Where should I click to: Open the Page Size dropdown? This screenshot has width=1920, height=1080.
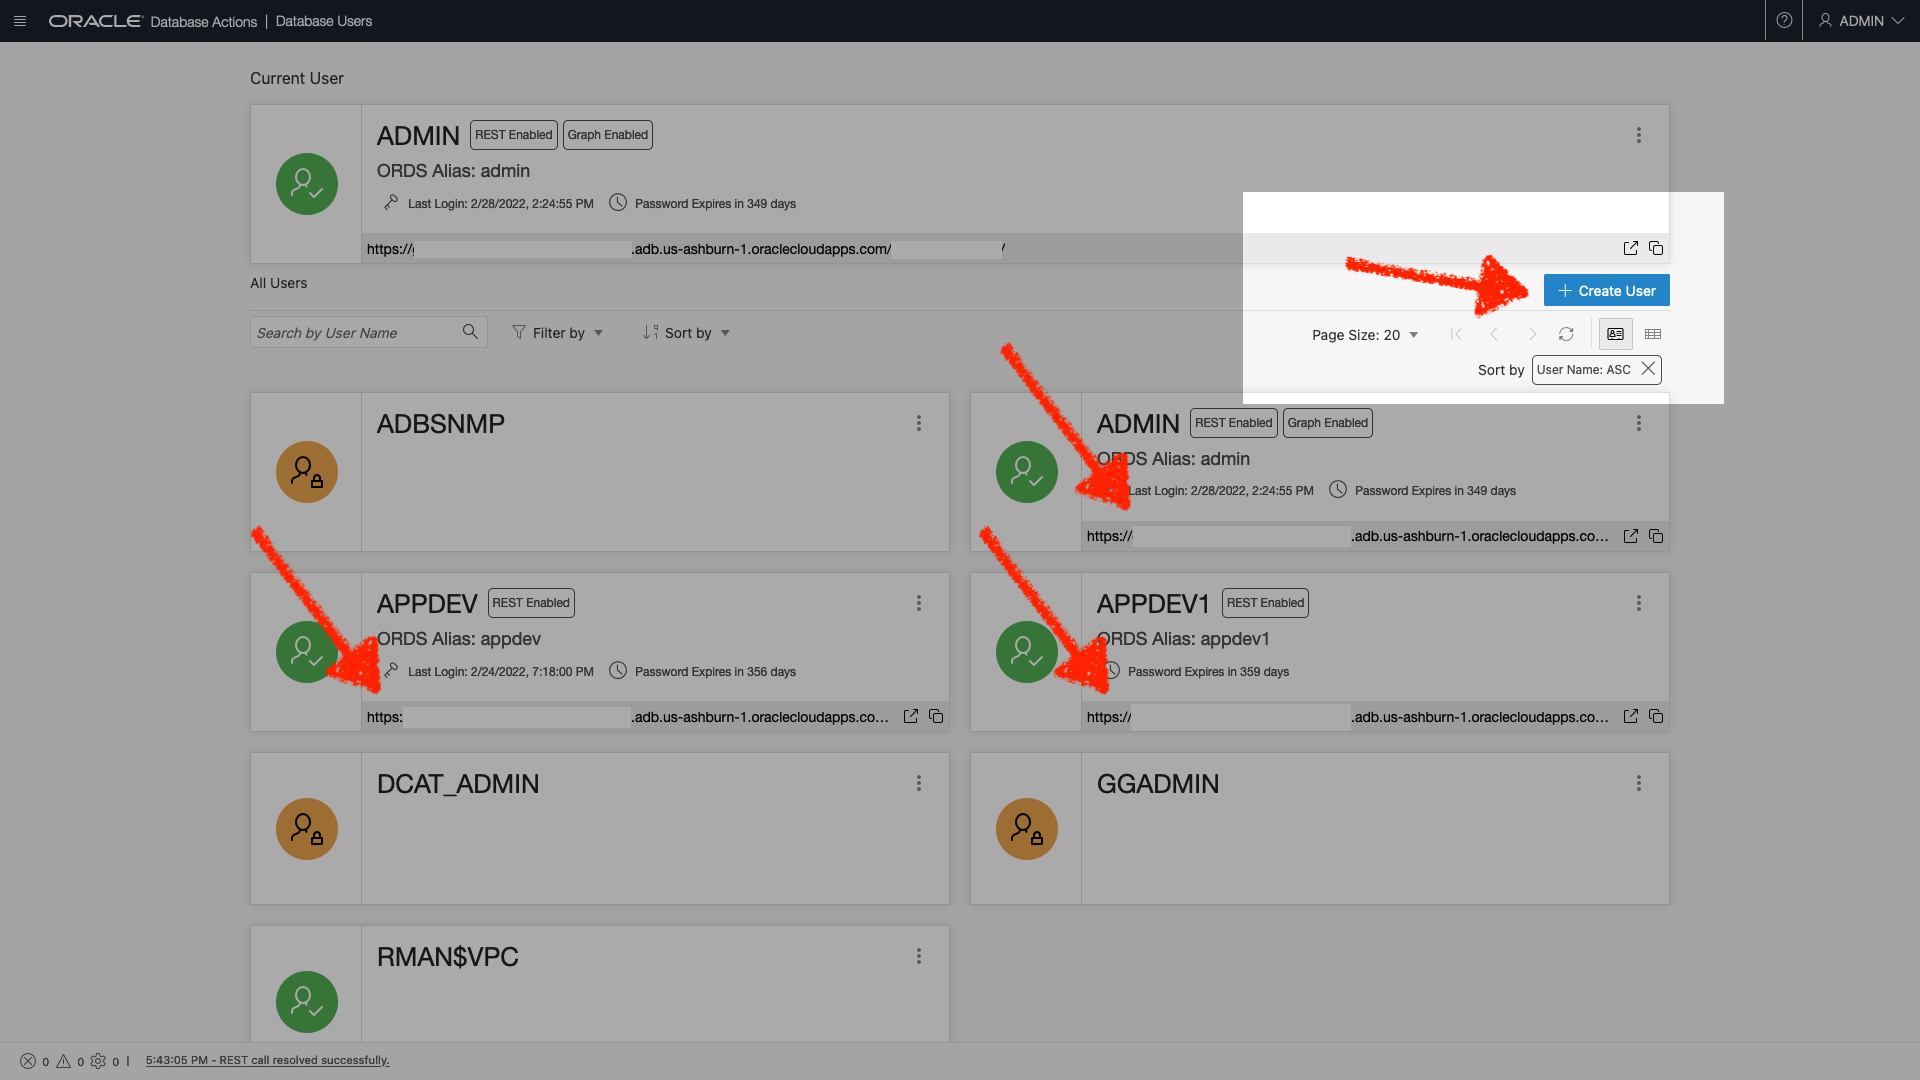[x=1366, y=335]
